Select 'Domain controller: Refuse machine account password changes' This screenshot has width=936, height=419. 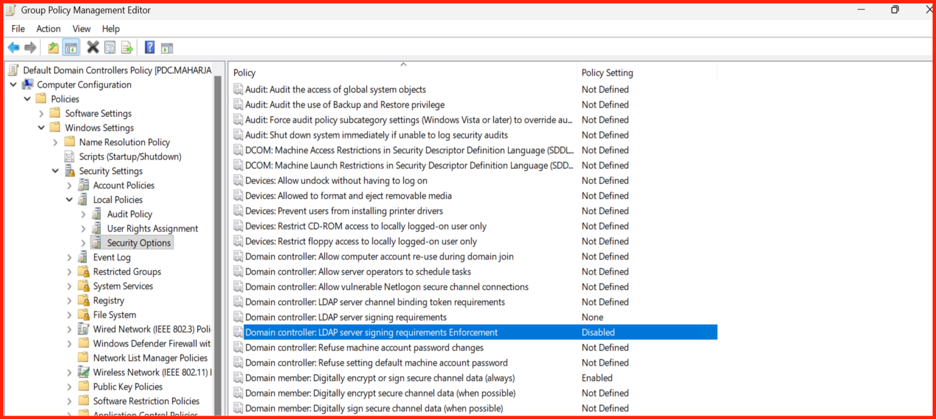coord(364,347)
